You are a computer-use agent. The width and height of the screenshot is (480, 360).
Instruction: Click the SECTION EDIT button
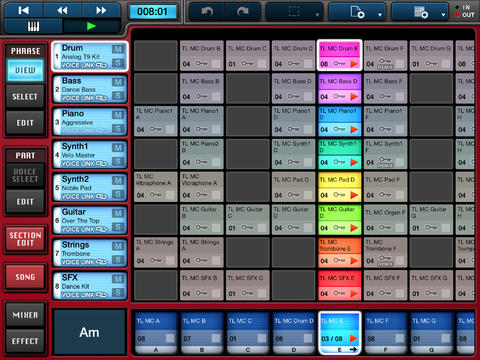point(25,239)
